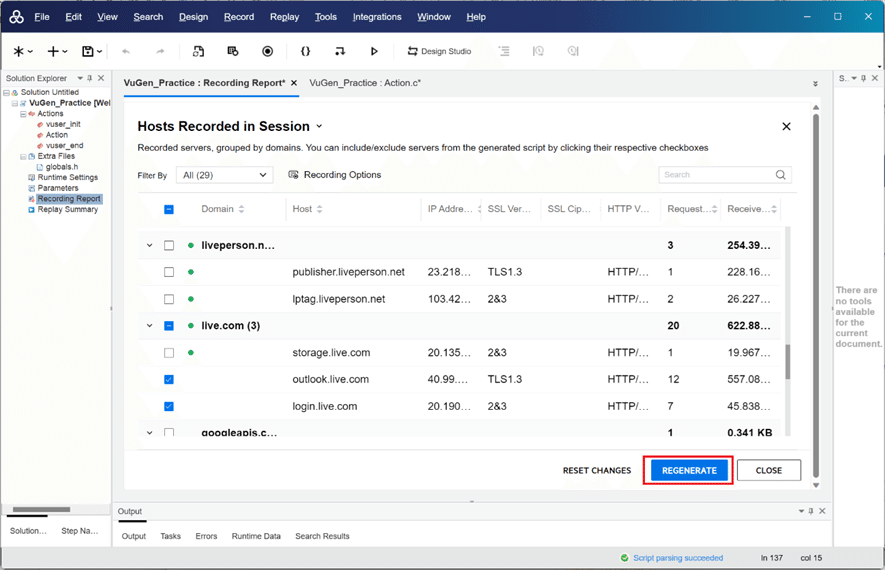Uncheck the outlook.live.com checkbox
Viewport: 885px width, 570px height.
click(169, 379)
